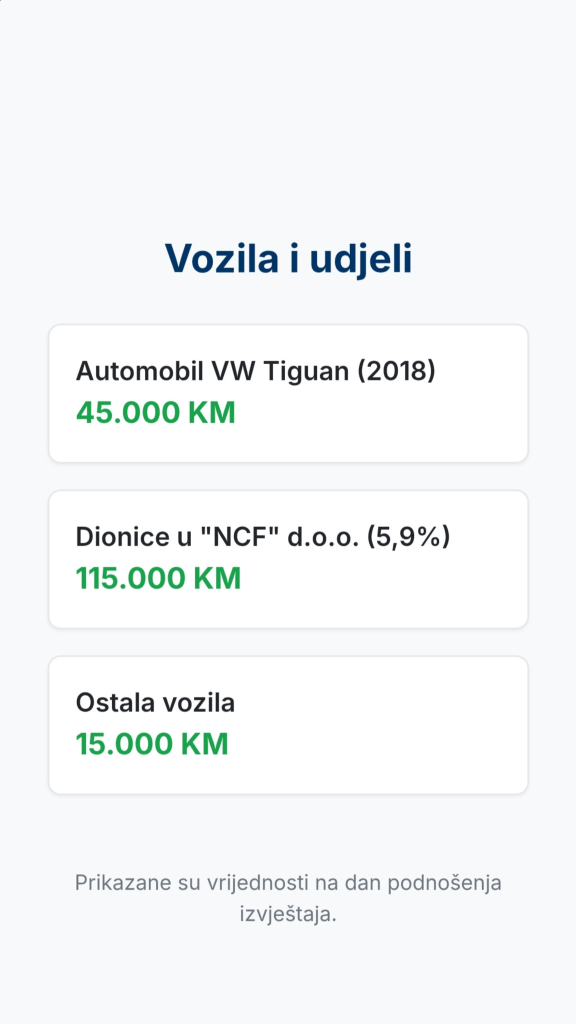Click the 15.000 KM amount
576x1024 pixels.
coord(152,744)
